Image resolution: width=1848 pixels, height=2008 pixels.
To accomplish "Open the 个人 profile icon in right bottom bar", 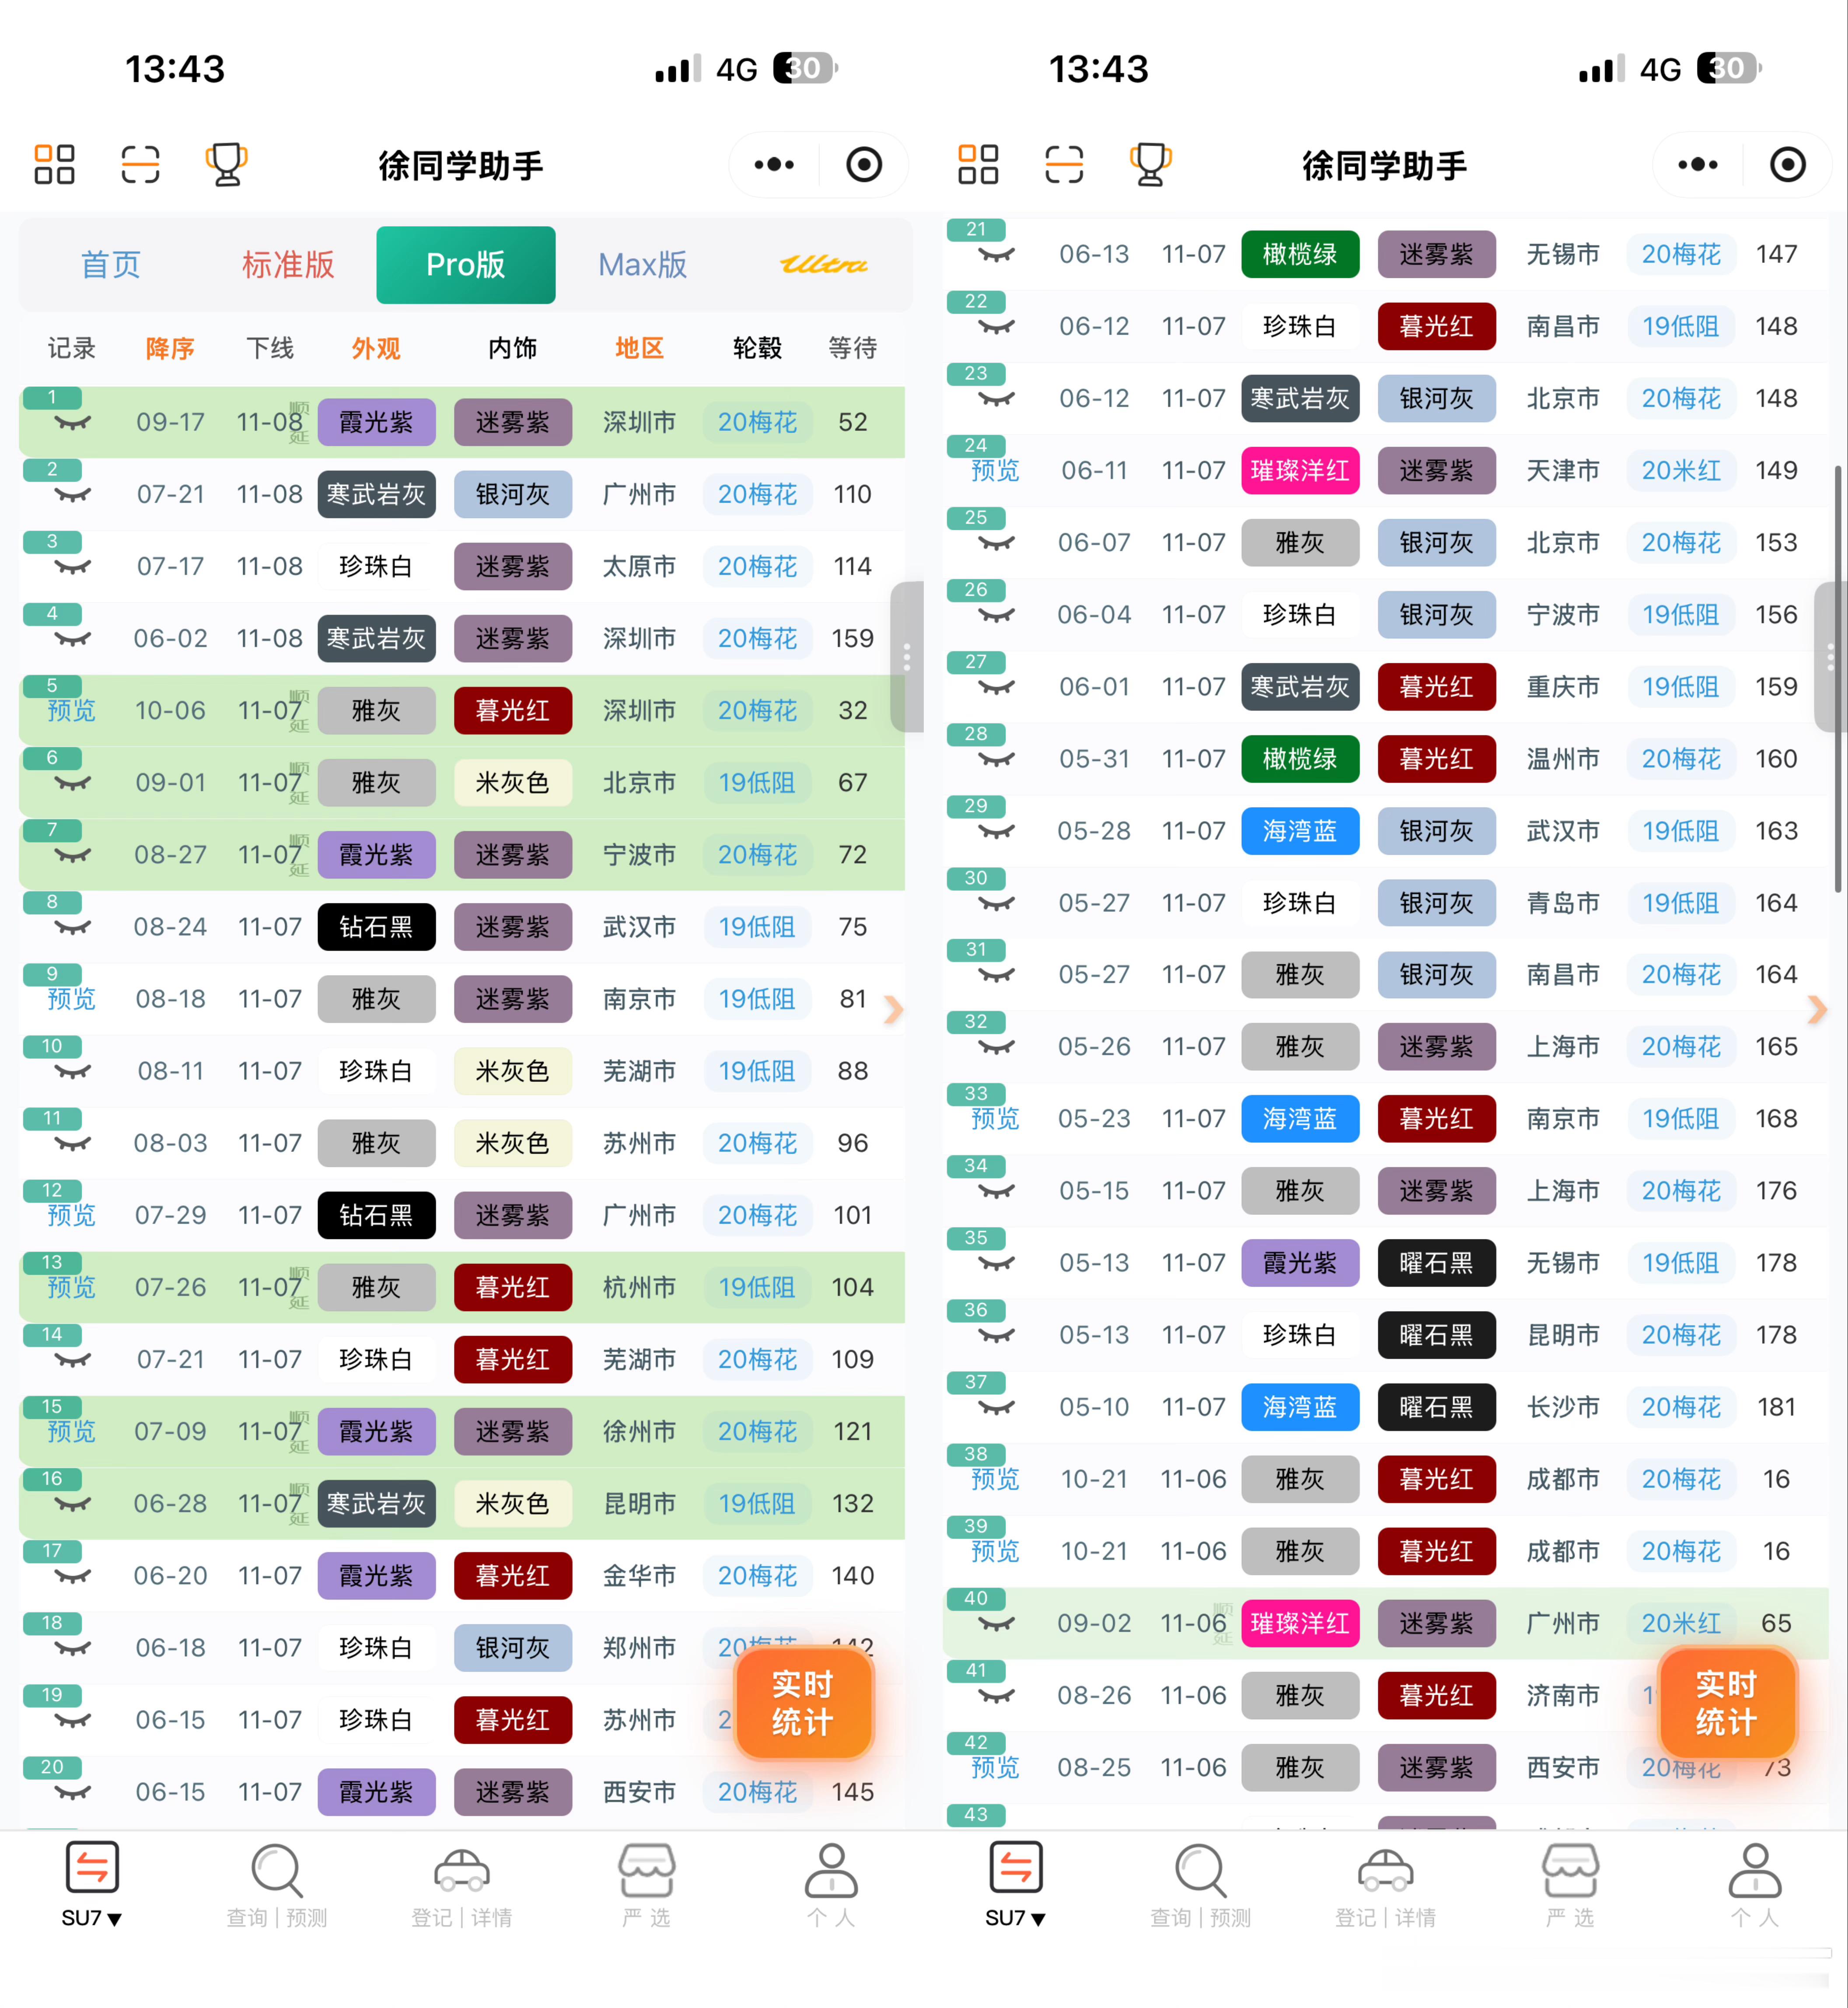I will tap(1755, 1870).
